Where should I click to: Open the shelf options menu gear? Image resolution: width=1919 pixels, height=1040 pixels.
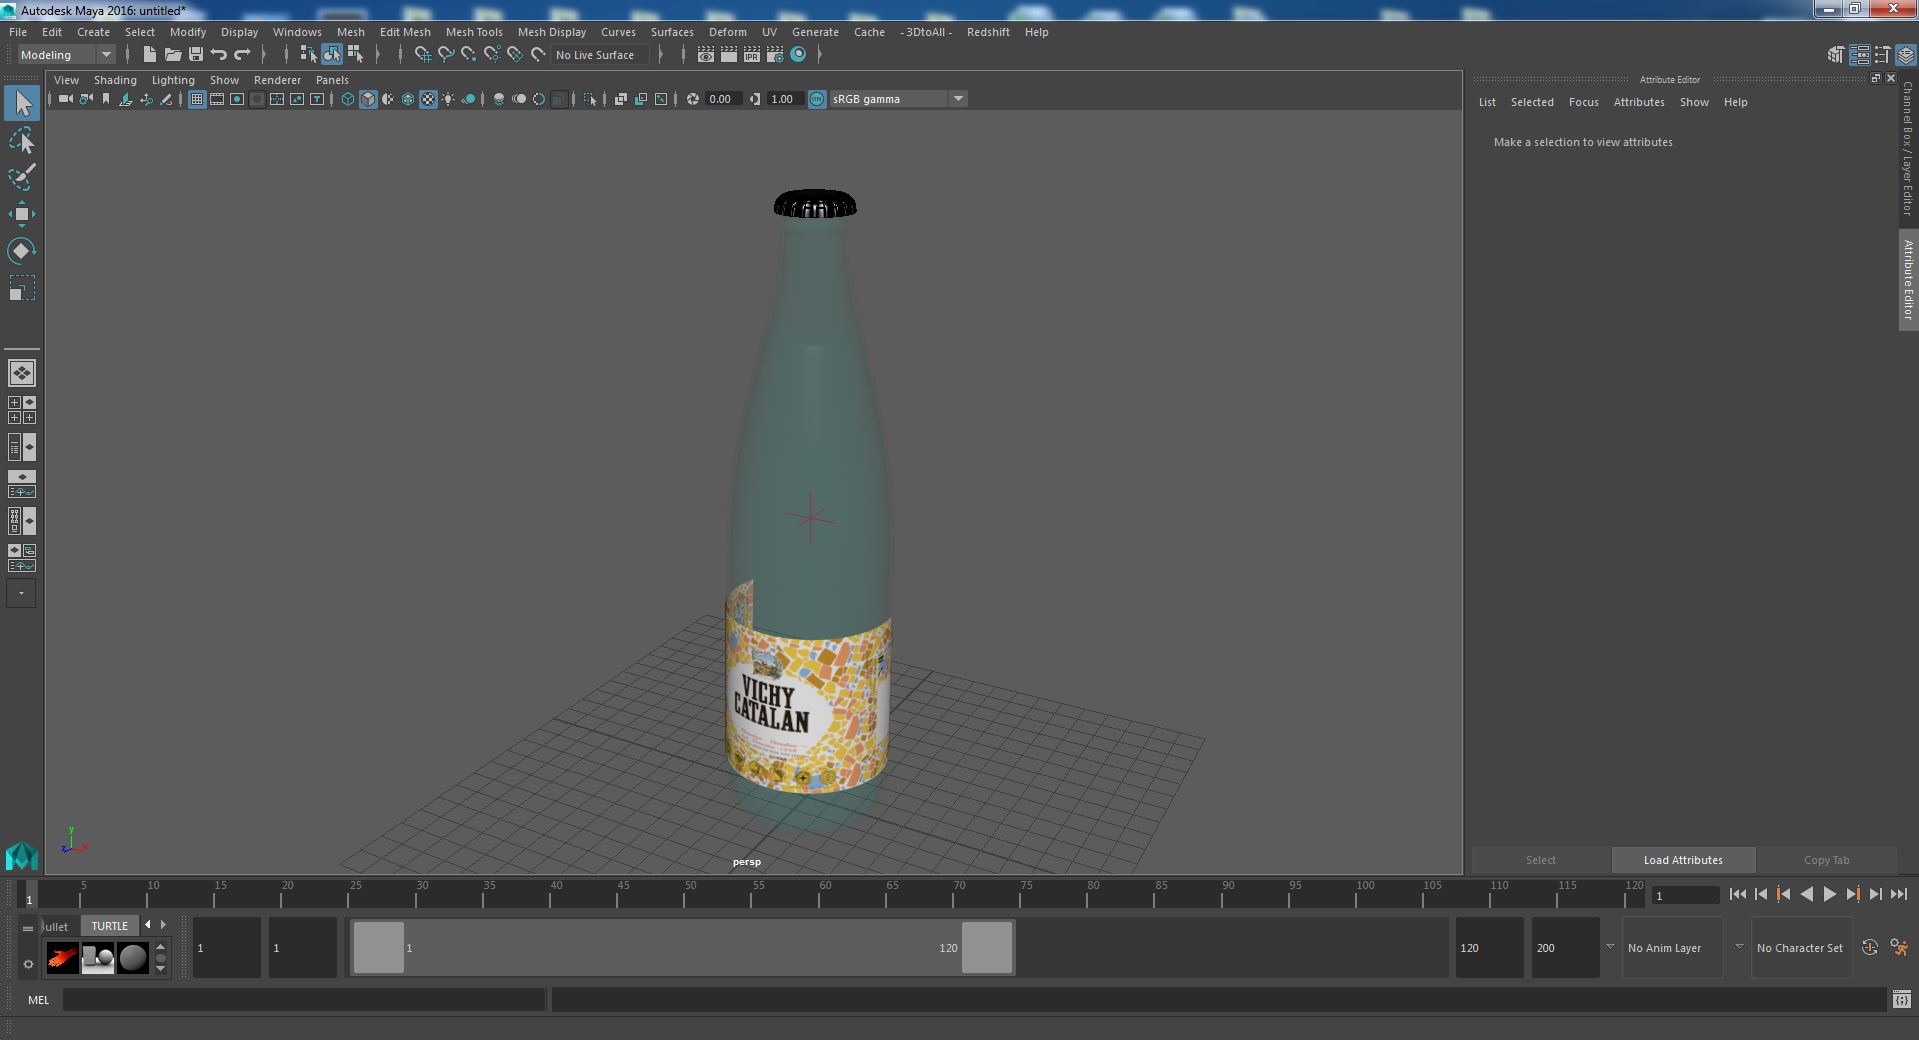(x=28, y=964)
